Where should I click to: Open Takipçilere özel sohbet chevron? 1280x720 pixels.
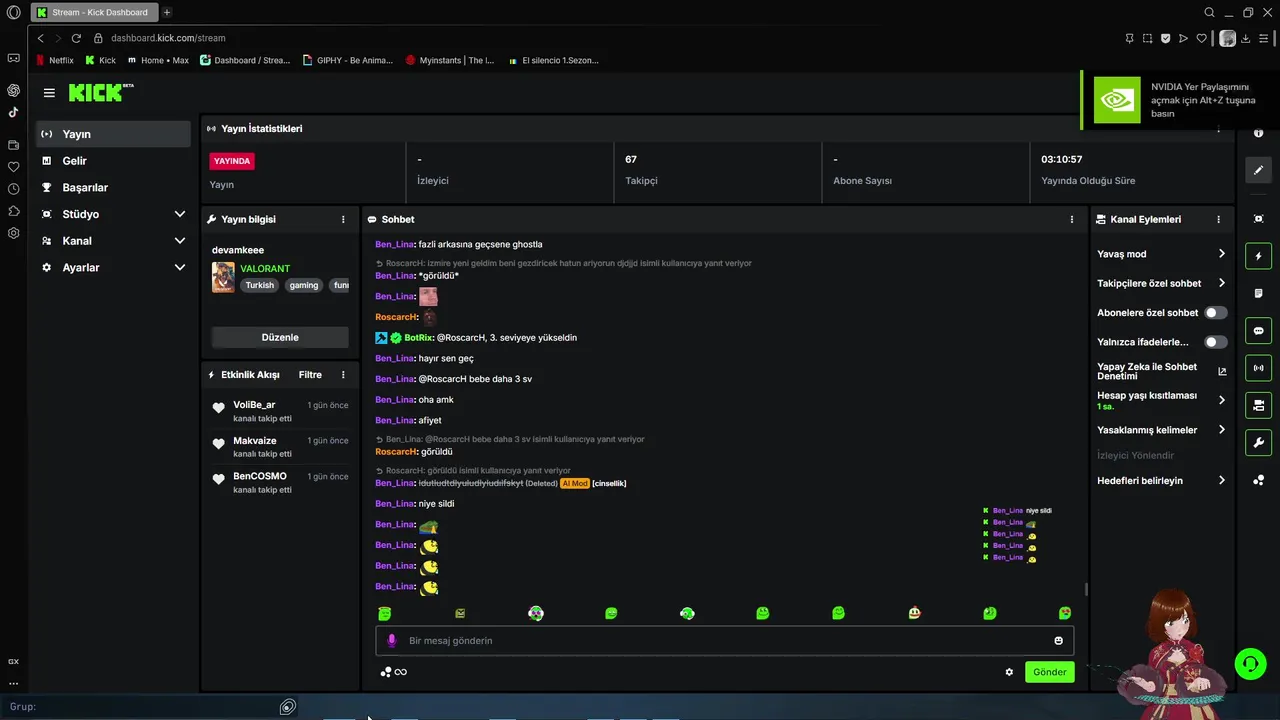[x=1221, y=283]
